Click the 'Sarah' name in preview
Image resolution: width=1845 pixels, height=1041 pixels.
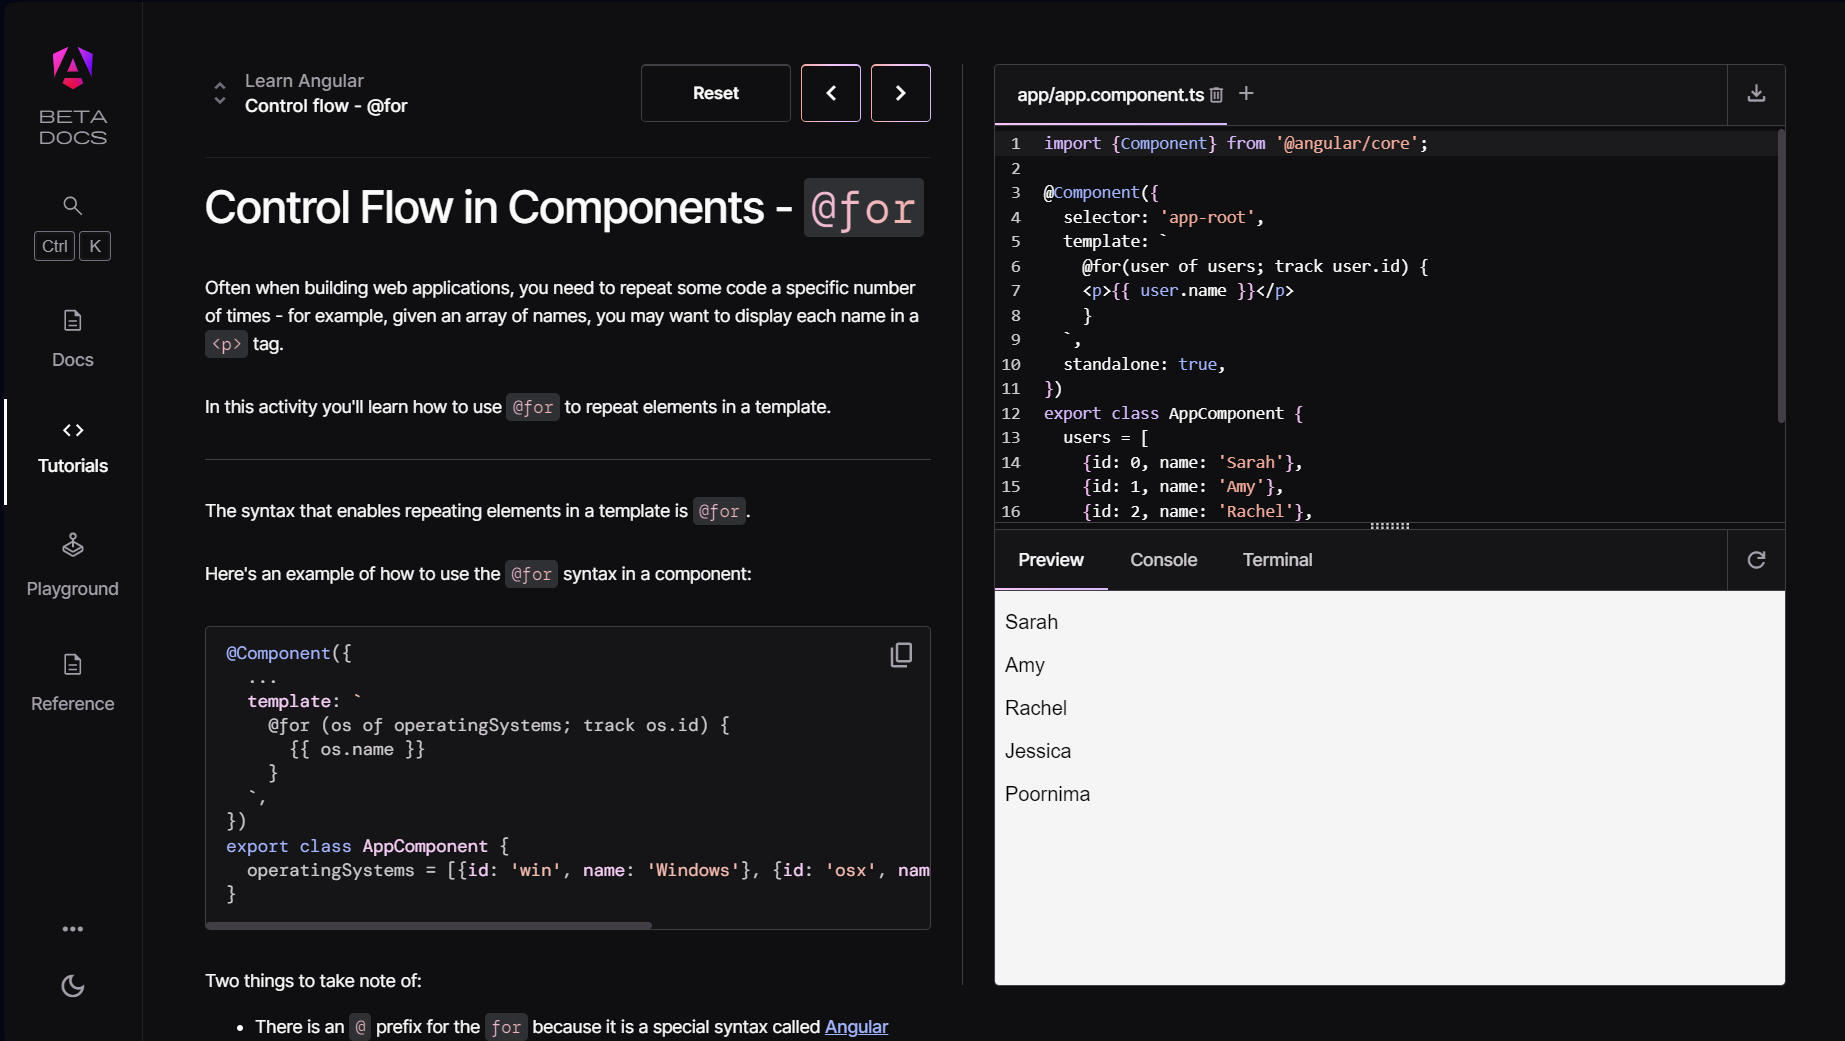pyautogui.click(x=1031, y=622)
